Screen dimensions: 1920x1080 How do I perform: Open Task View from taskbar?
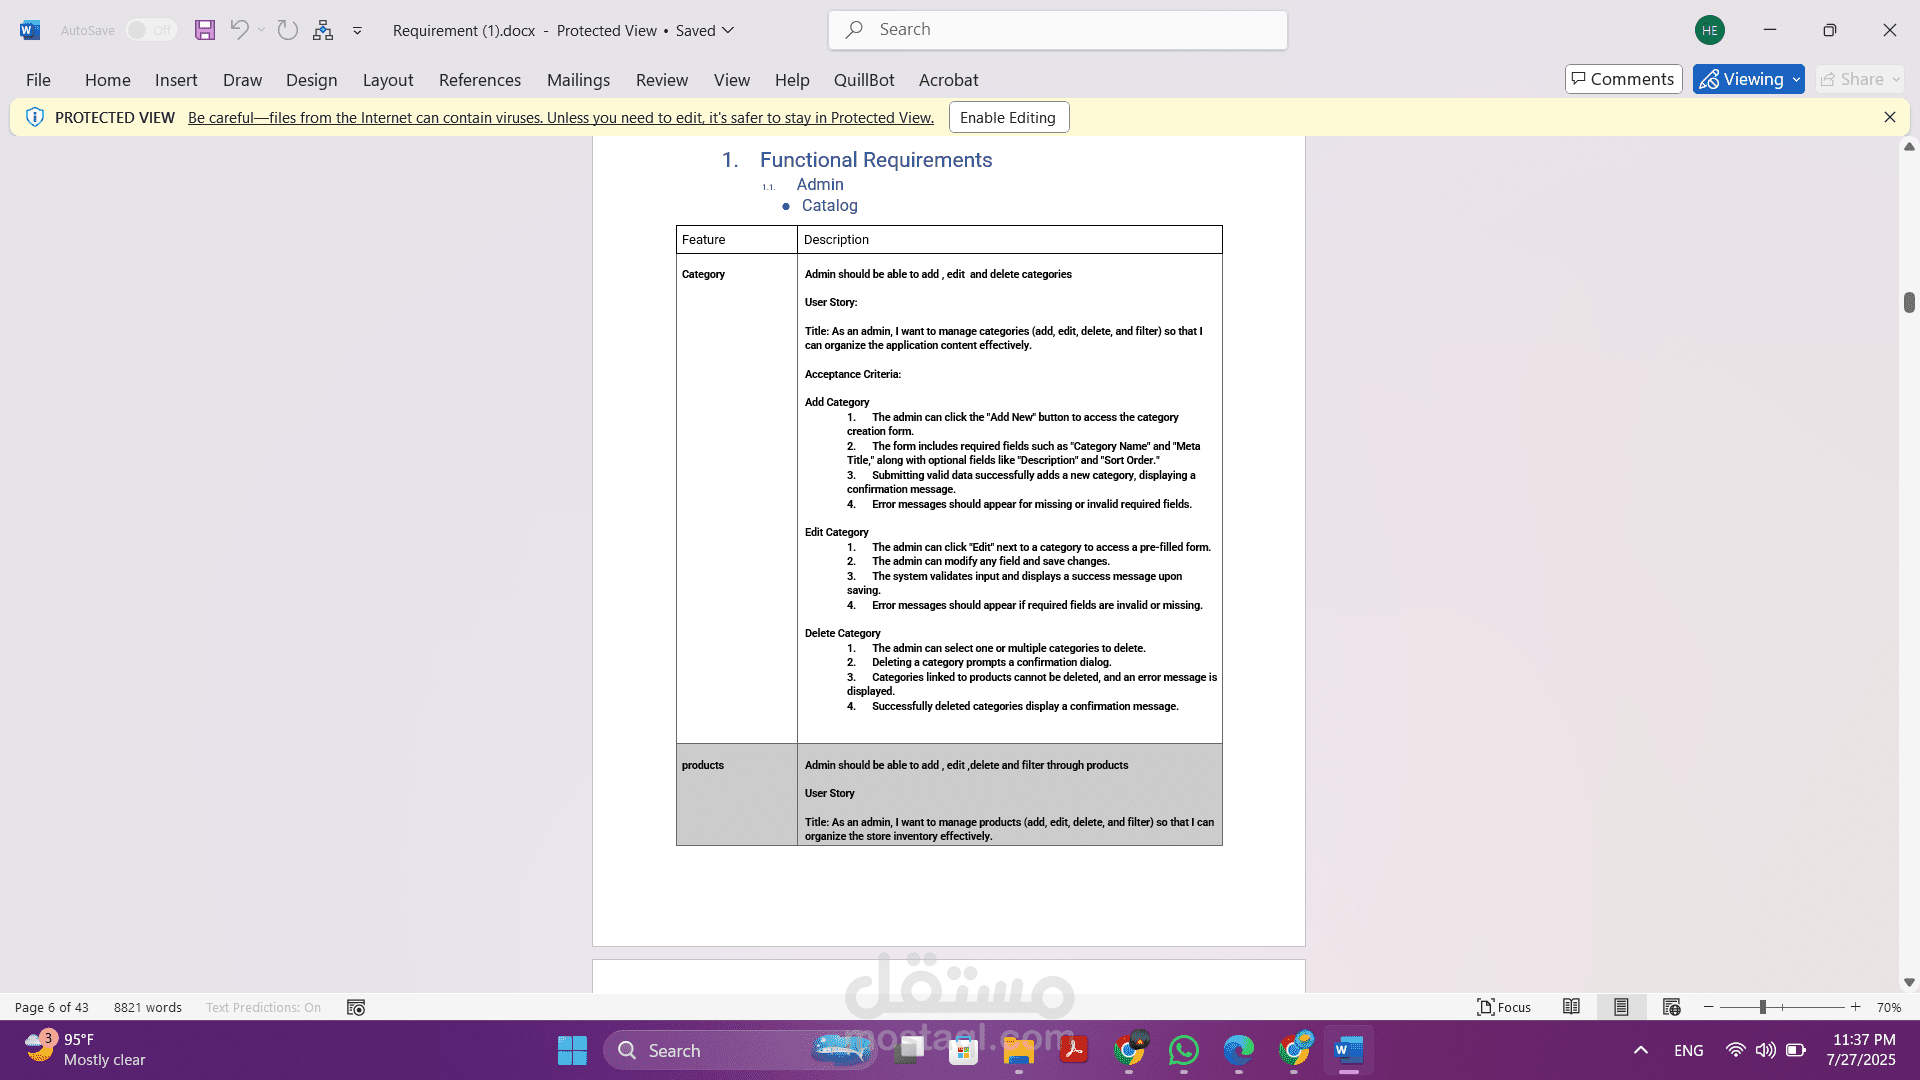point(909,1051)
